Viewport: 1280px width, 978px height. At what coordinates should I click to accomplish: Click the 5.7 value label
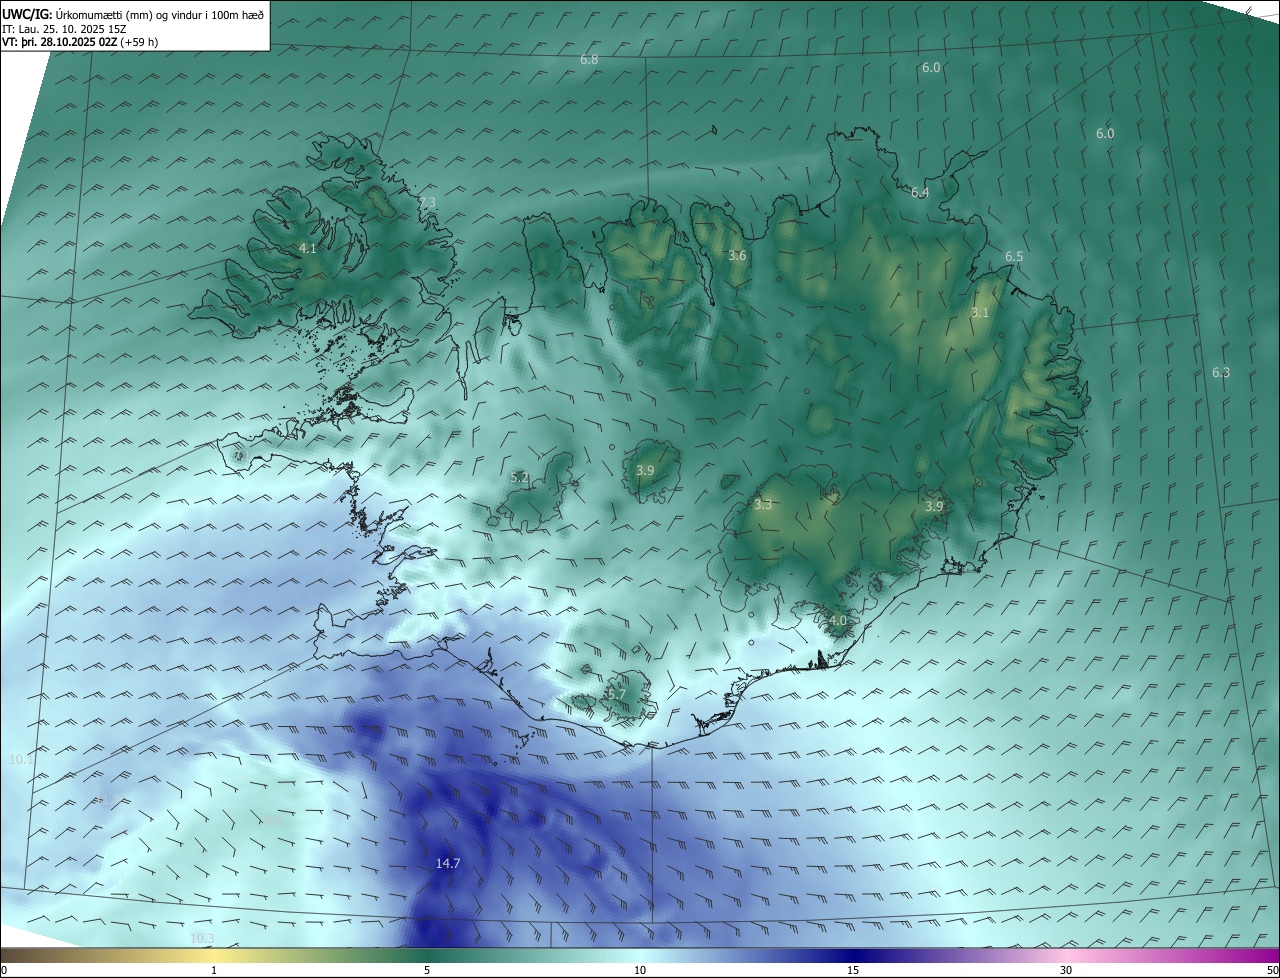616,694
